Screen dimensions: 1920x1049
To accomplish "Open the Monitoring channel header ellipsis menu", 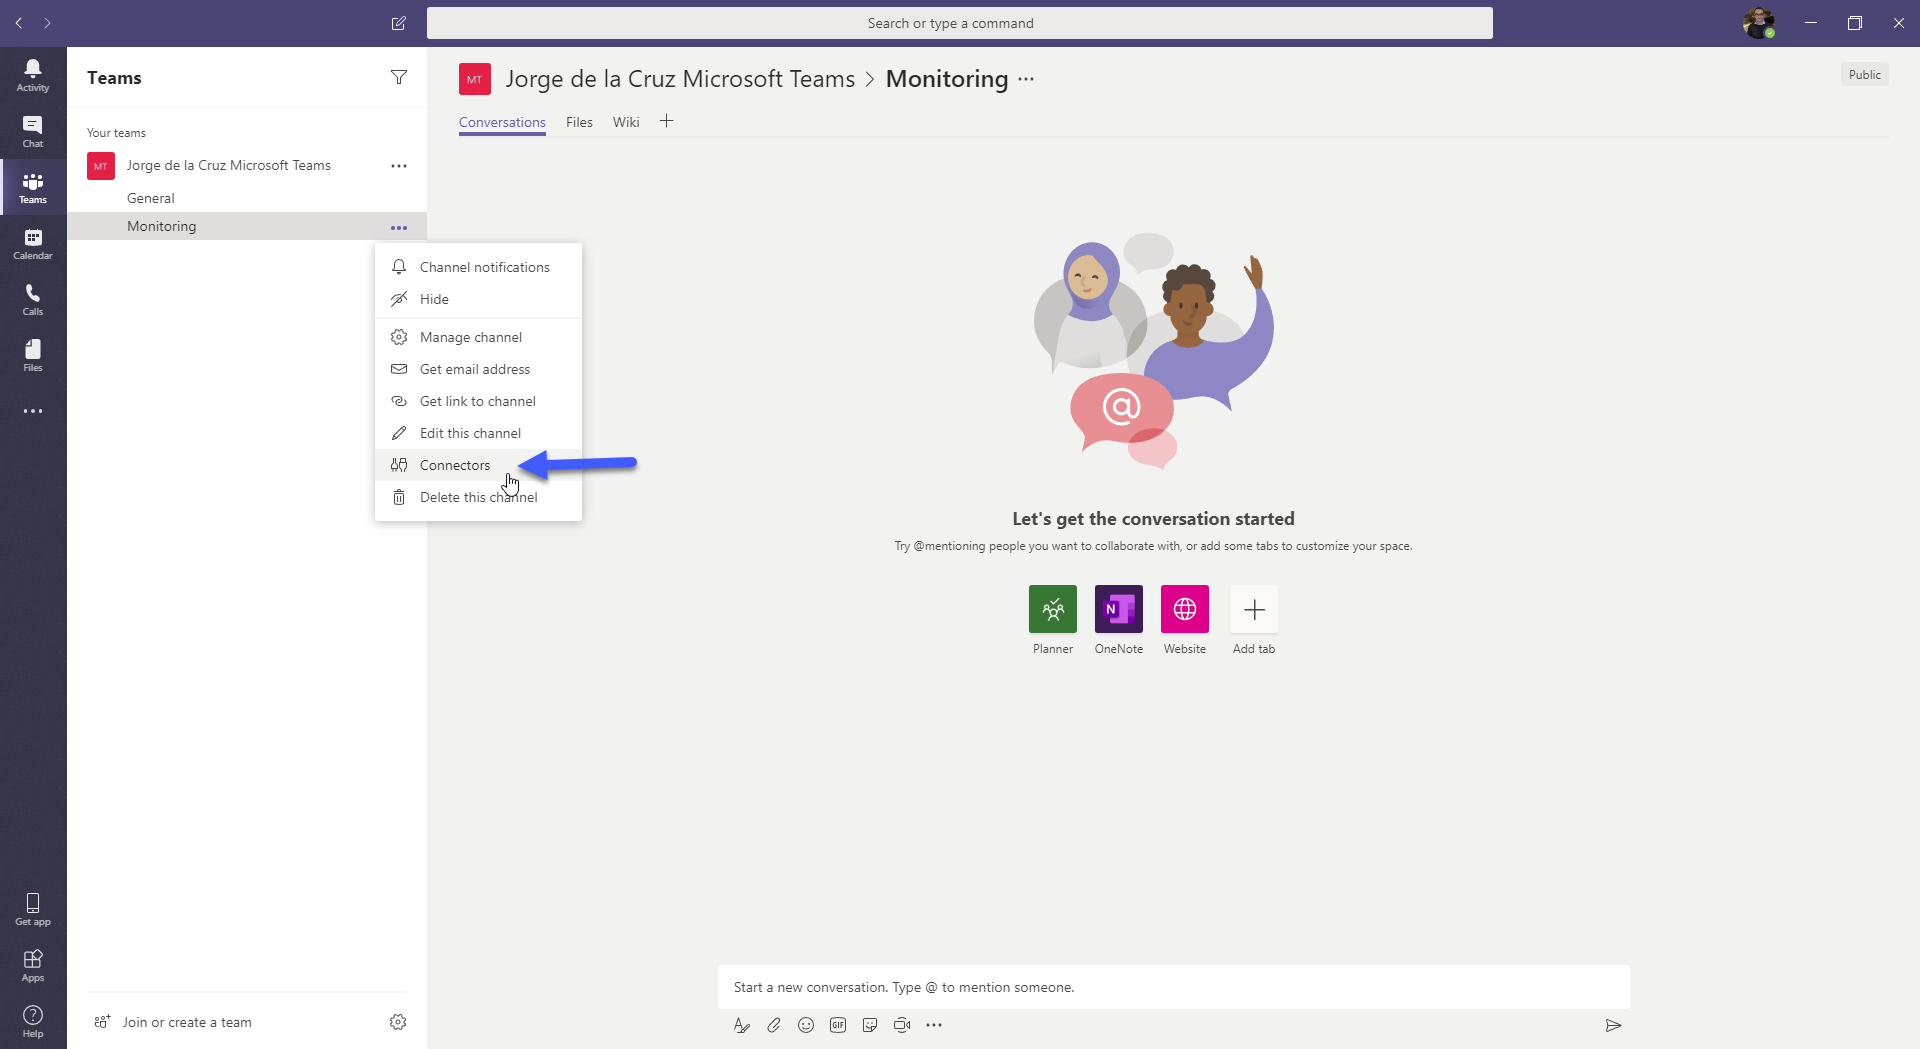I will 1027,79.
